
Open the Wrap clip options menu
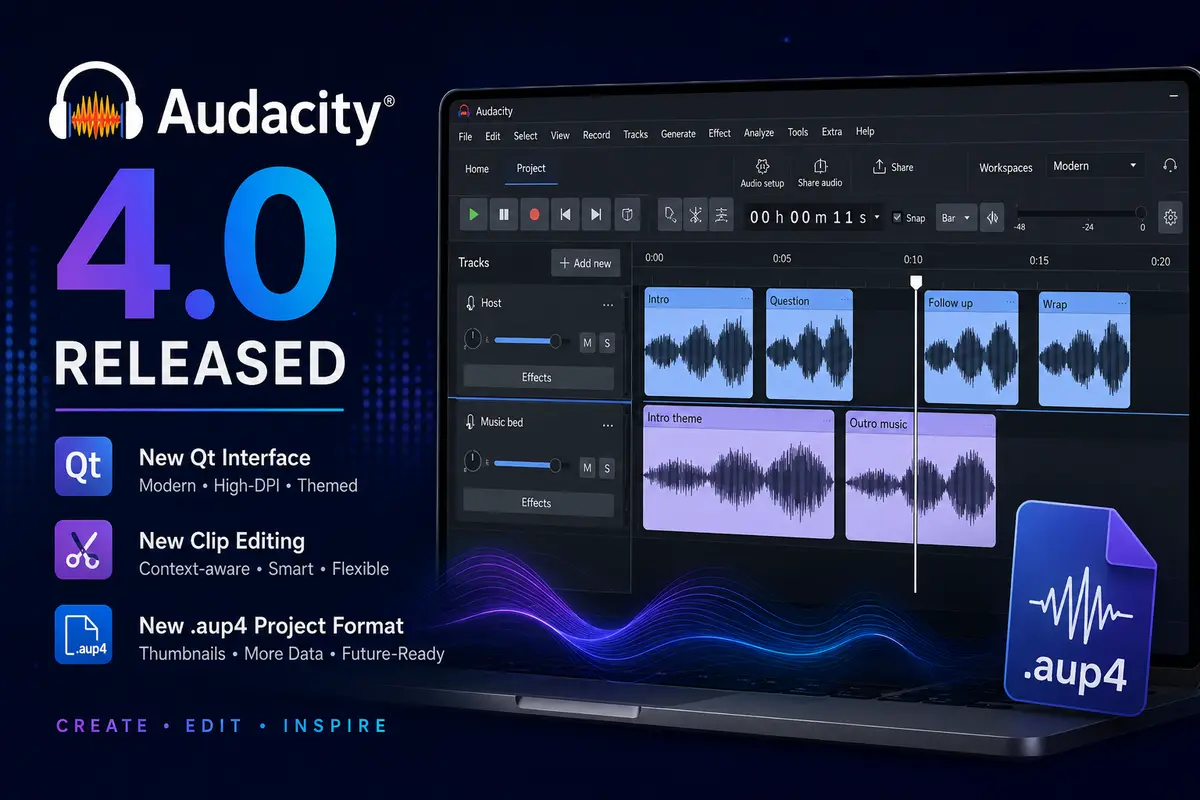[1121, 303]
